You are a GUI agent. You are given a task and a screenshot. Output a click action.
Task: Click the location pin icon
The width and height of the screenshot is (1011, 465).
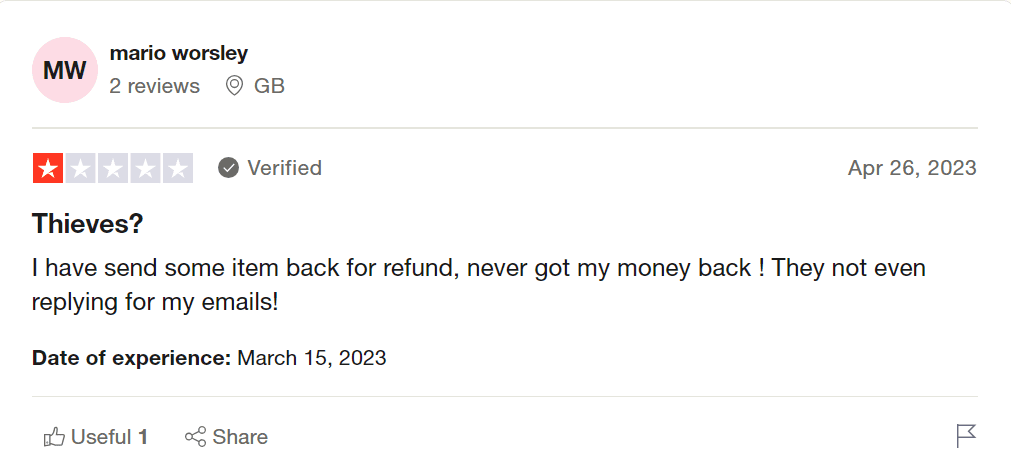point(234,86)
